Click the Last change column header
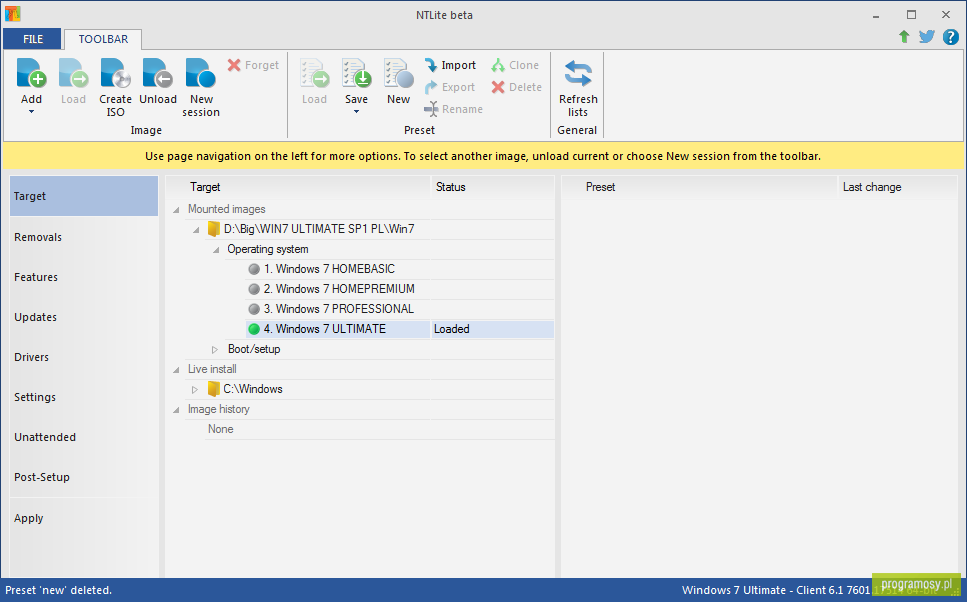 (897, 187)
